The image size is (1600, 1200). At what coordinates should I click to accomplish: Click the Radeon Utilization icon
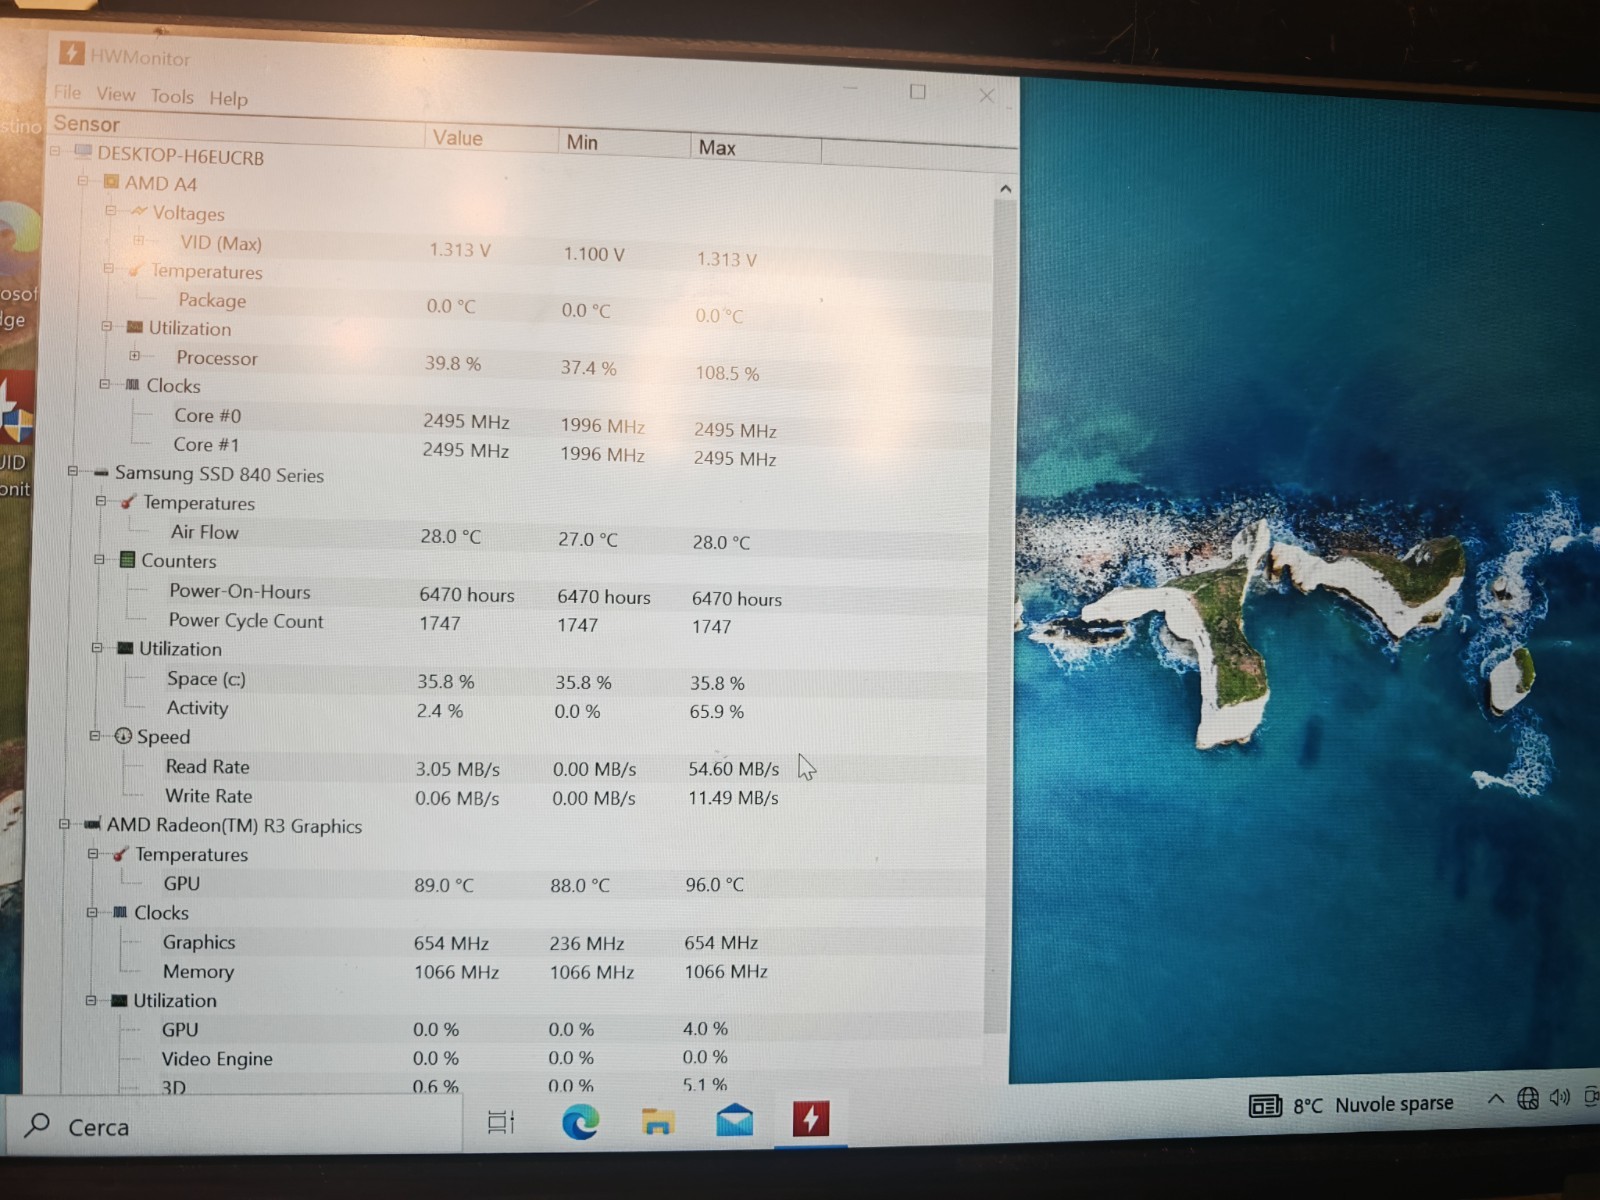tap(119, 1000)
